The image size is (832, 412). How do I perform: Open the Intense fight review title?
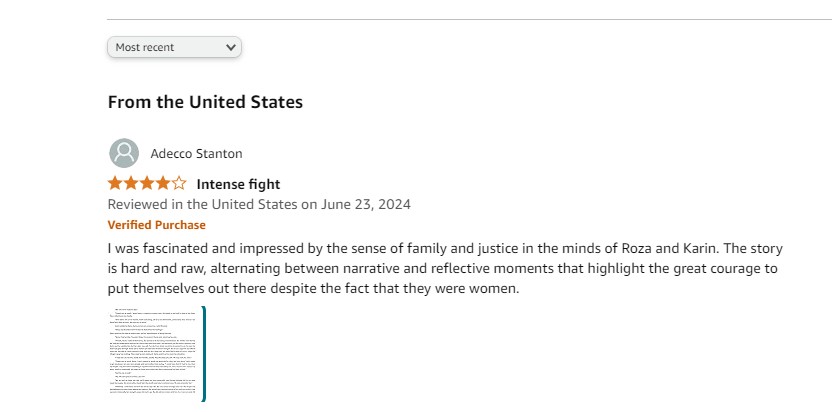[238, 184]
